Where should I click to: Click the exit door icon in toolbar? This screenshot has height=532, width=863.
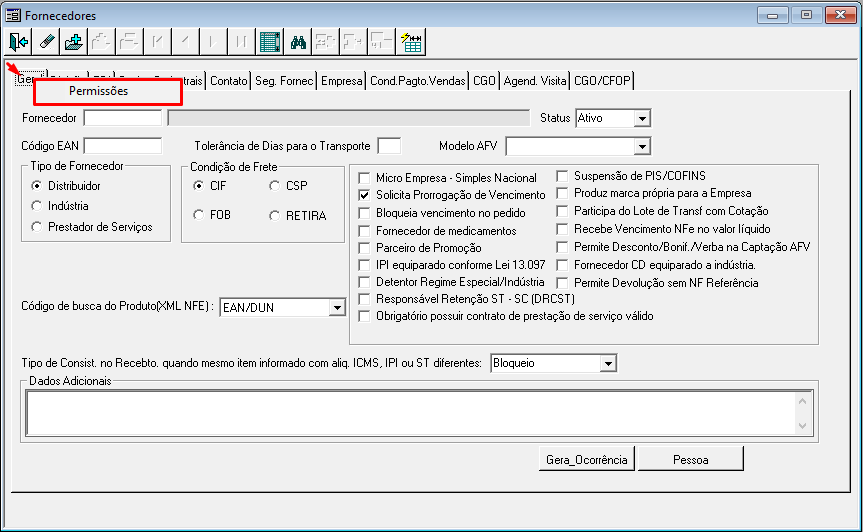pyautogui.click(x=18, y=42)
